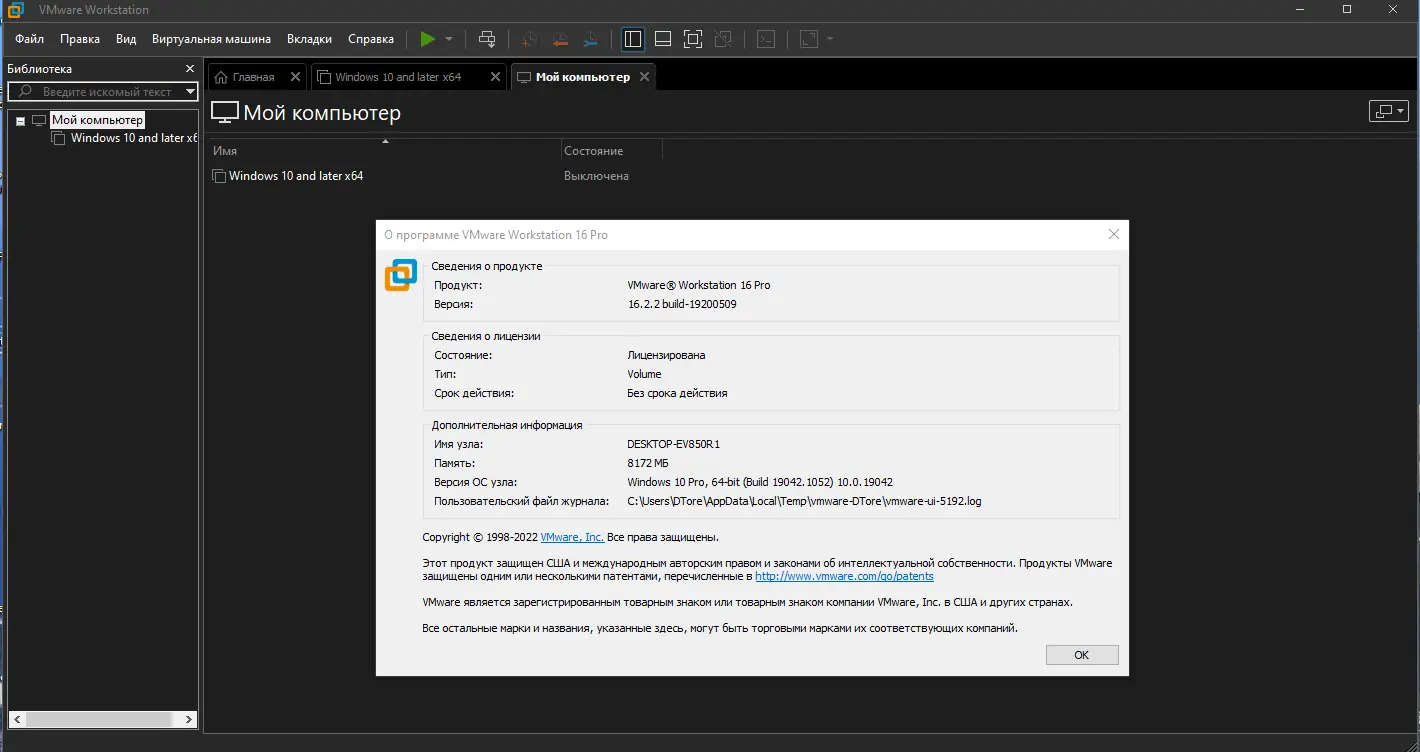The width and height of the screenshot is (1420, 752).
Task: Close the Библиотека panel
Action: click(x=190, y=69)
